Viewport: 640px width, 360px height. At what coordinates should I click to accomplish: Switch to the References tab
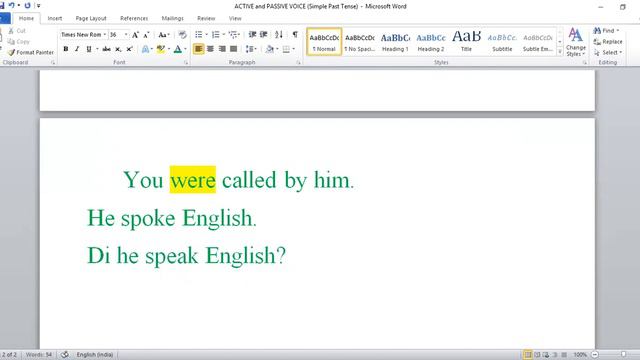[x=134, y=18]
